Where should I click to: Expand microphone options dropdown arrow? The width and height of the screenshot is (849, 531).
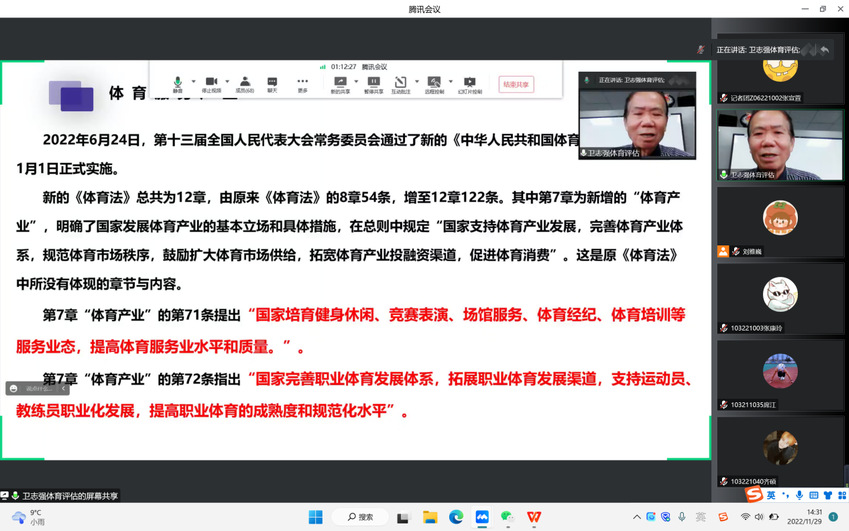click(x=192, y=82)
